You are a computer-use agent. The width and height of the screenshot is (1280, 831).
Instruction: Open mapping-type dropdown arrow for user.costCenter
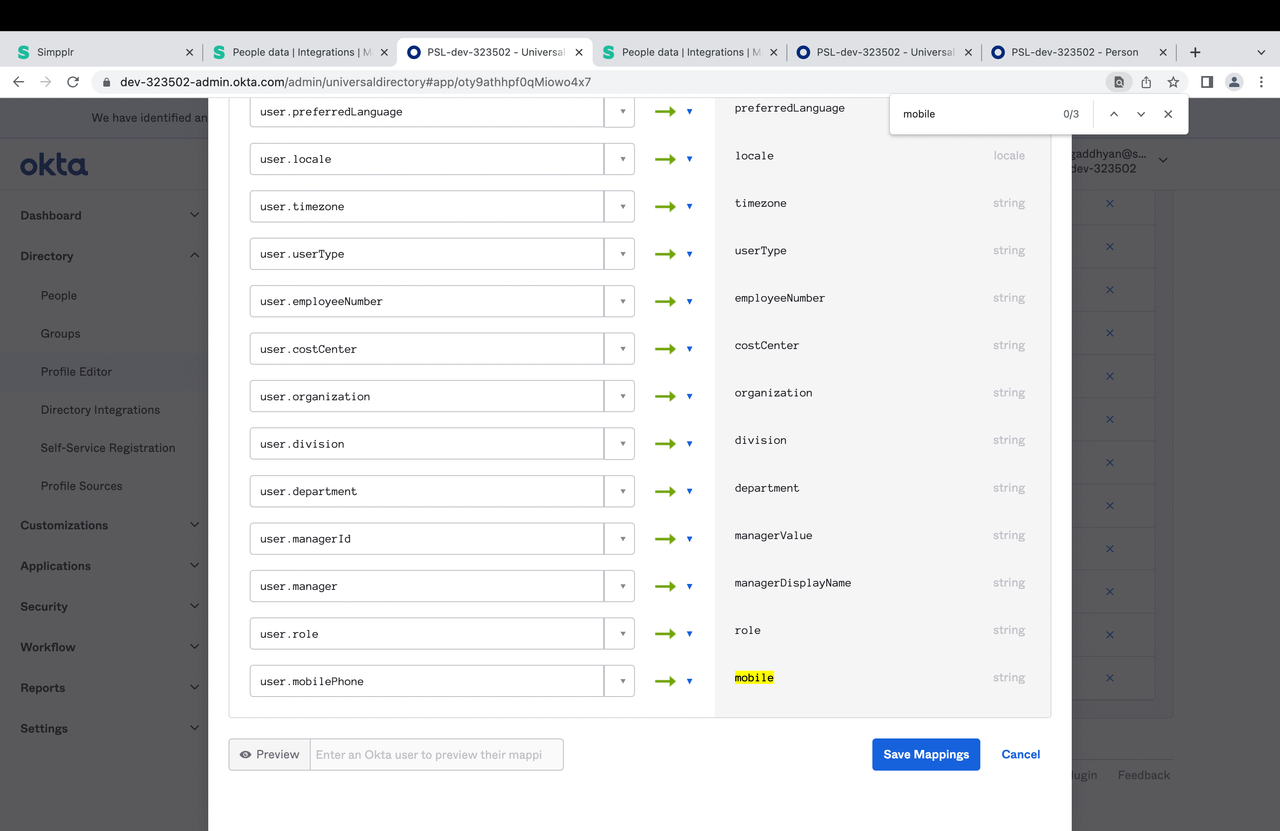click(689, 350)
